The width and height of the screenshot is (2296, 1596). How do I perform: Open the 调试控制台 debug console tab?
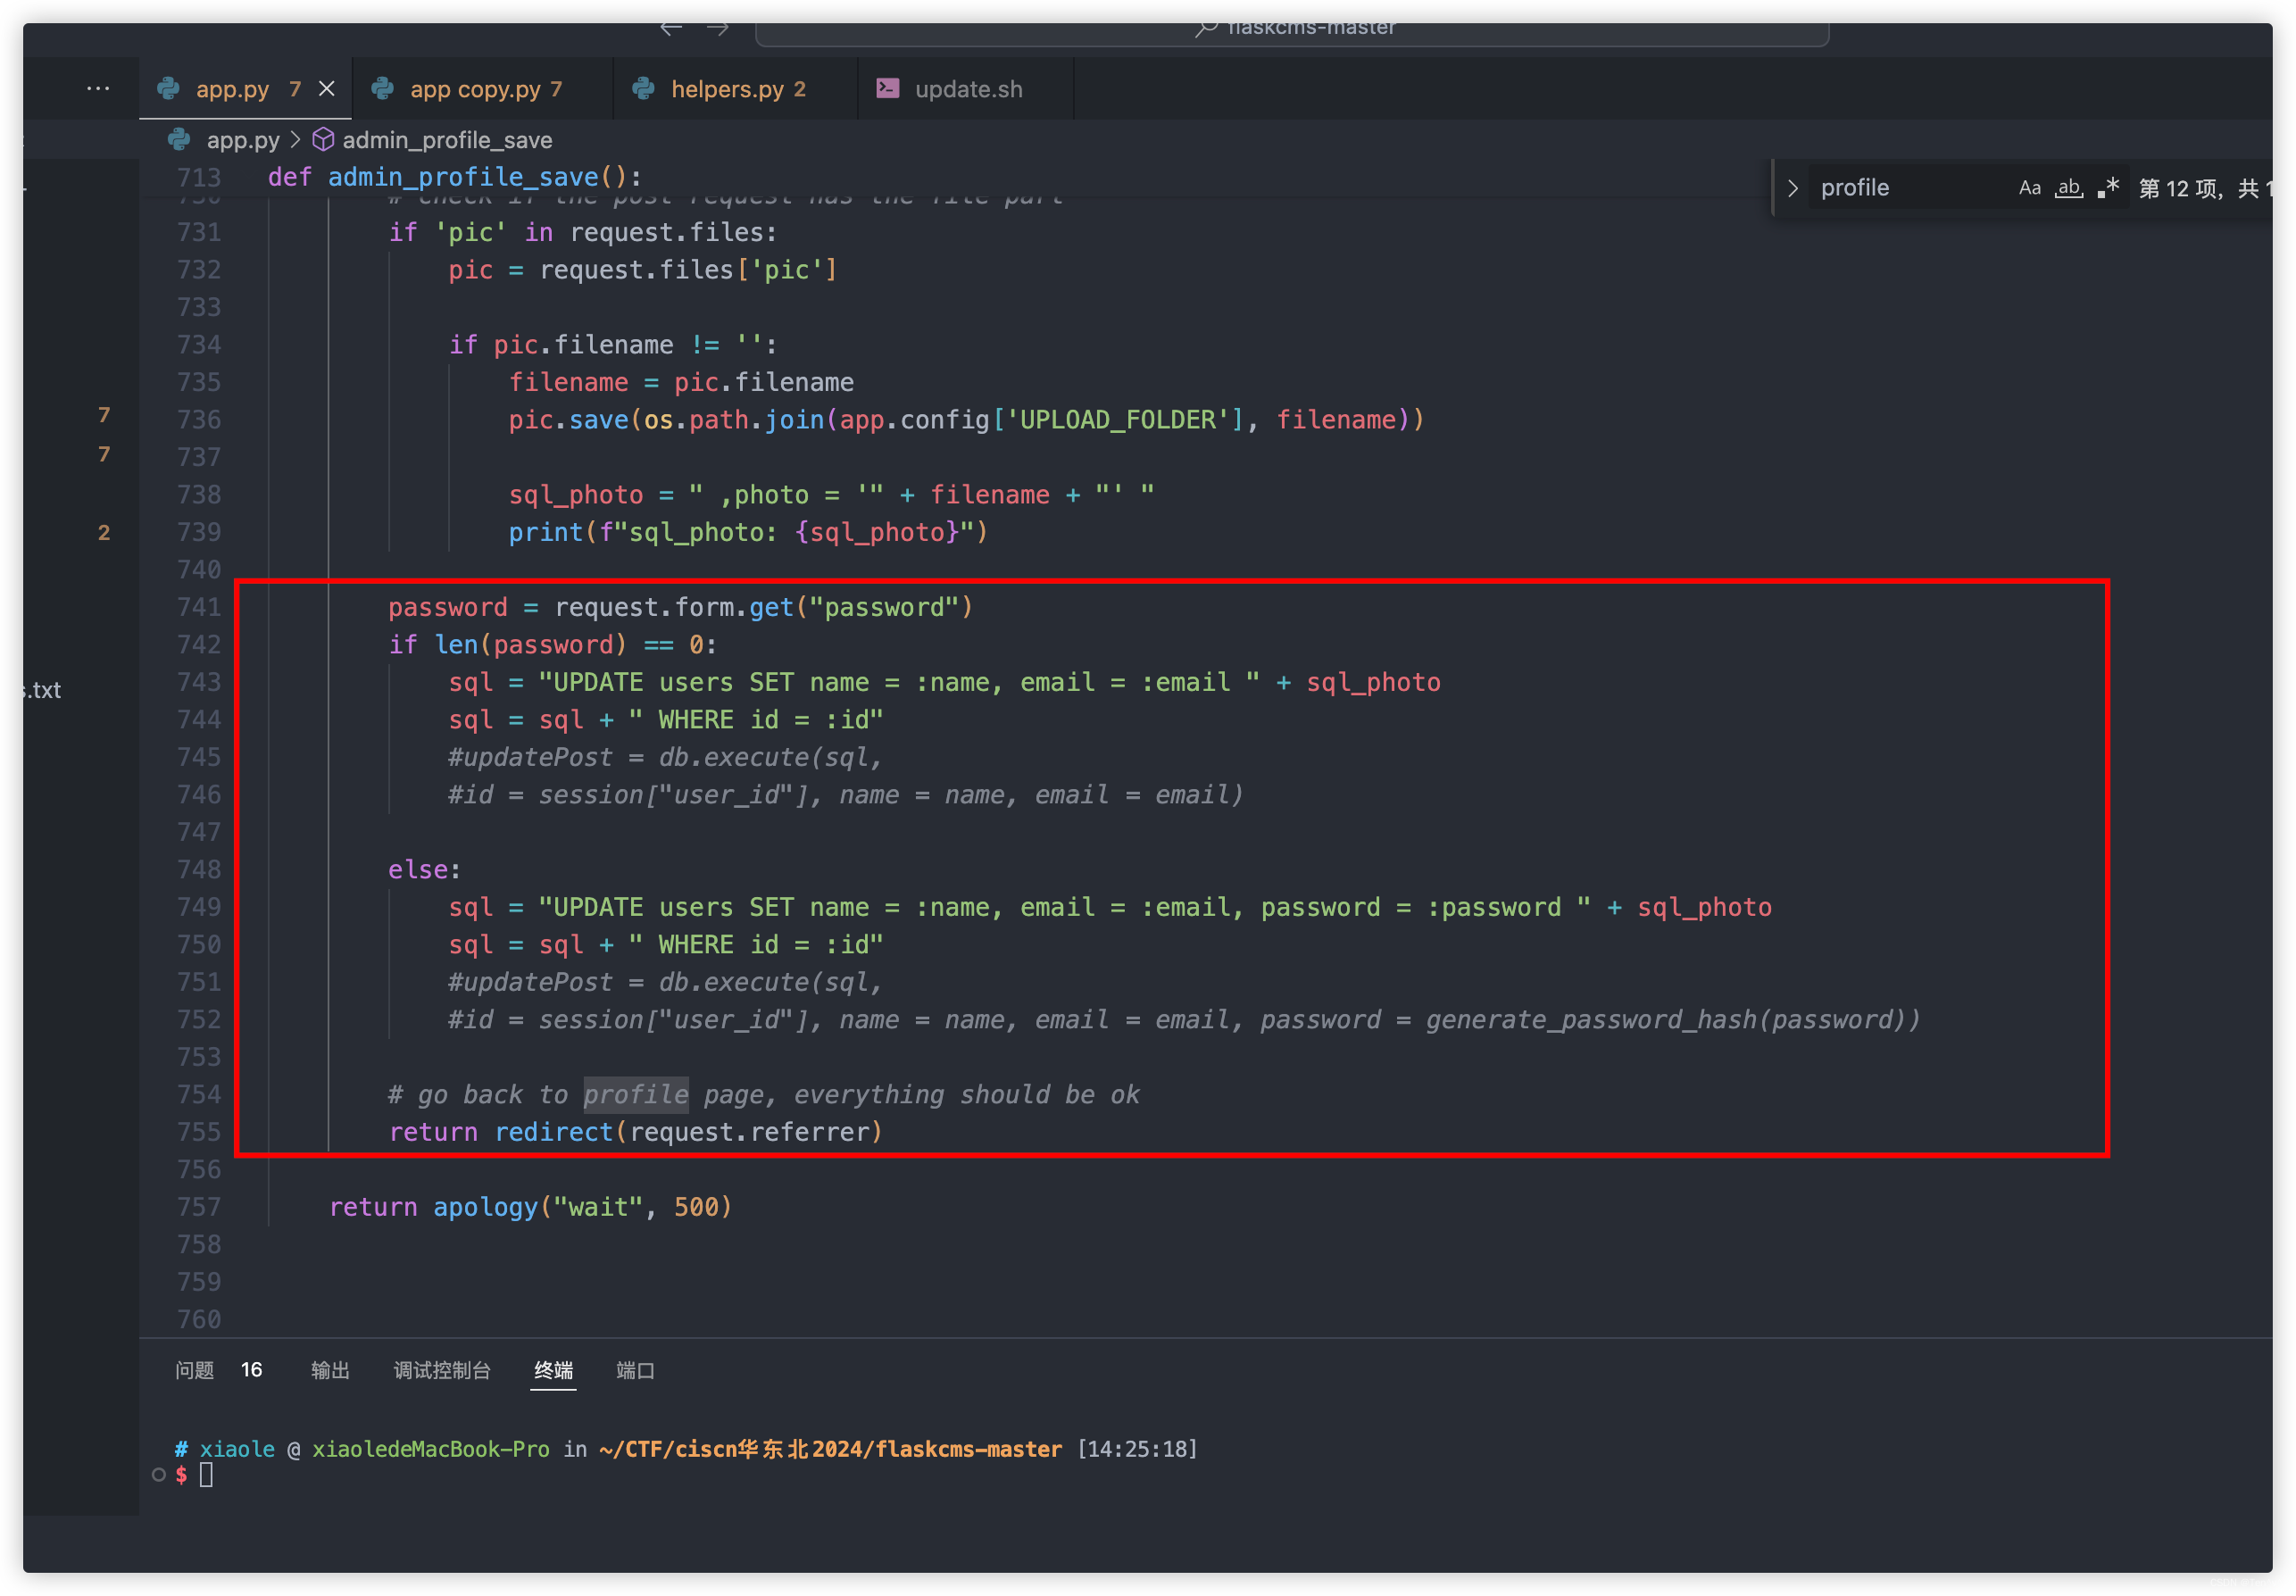tap(442, 1370)
